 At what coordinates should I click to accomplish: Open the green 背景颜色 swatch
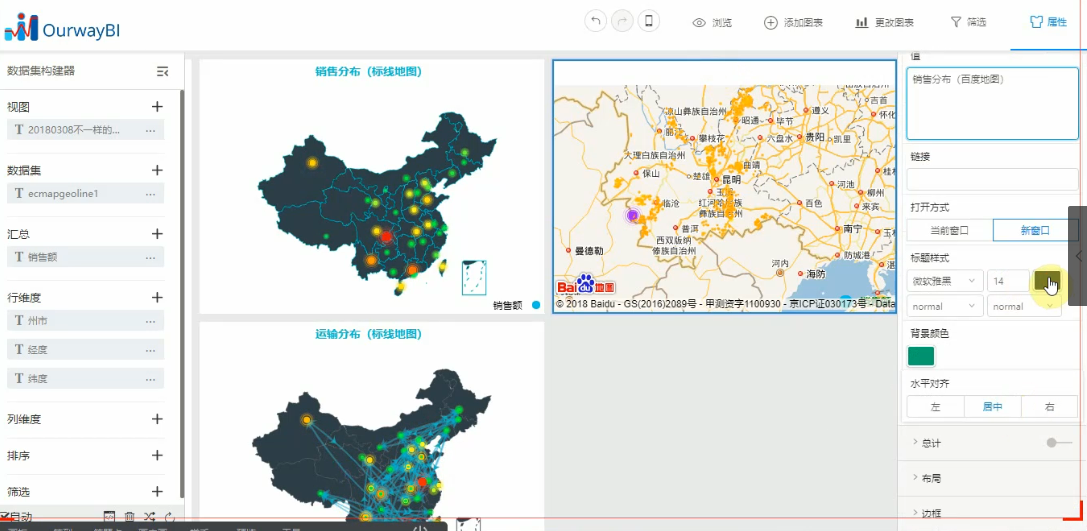tap(921, 356)
